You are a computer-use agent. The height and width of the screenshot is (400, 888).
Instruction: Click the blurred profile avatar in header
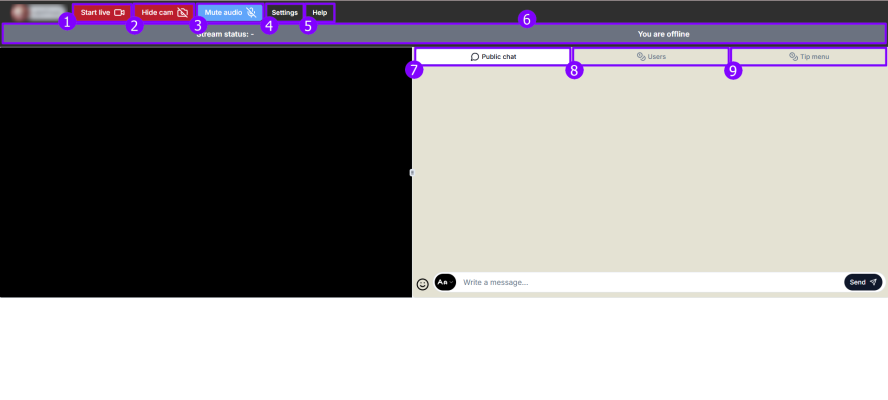[18, 12]
